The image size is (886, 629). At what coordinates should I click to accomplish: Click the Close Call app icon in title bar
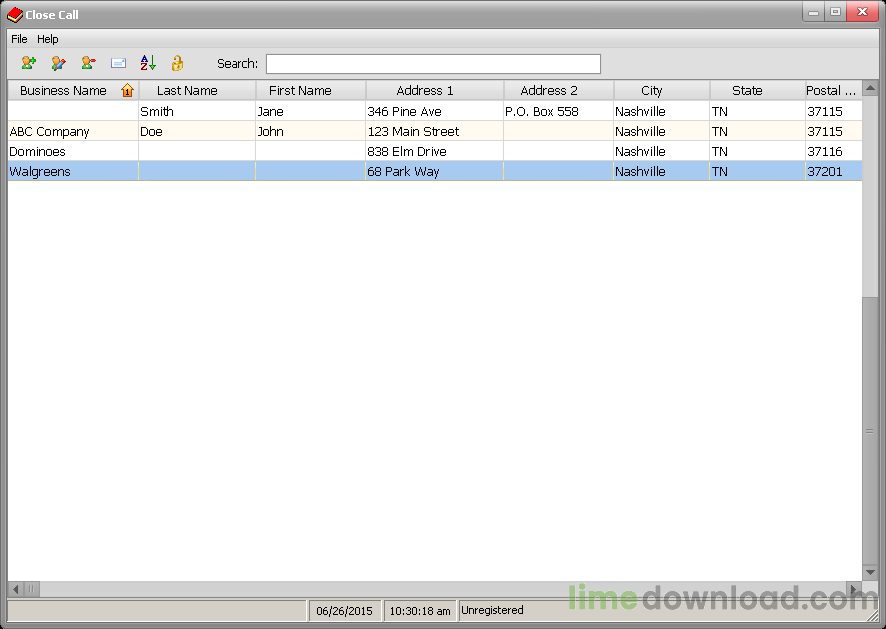[x=15, y=15]
